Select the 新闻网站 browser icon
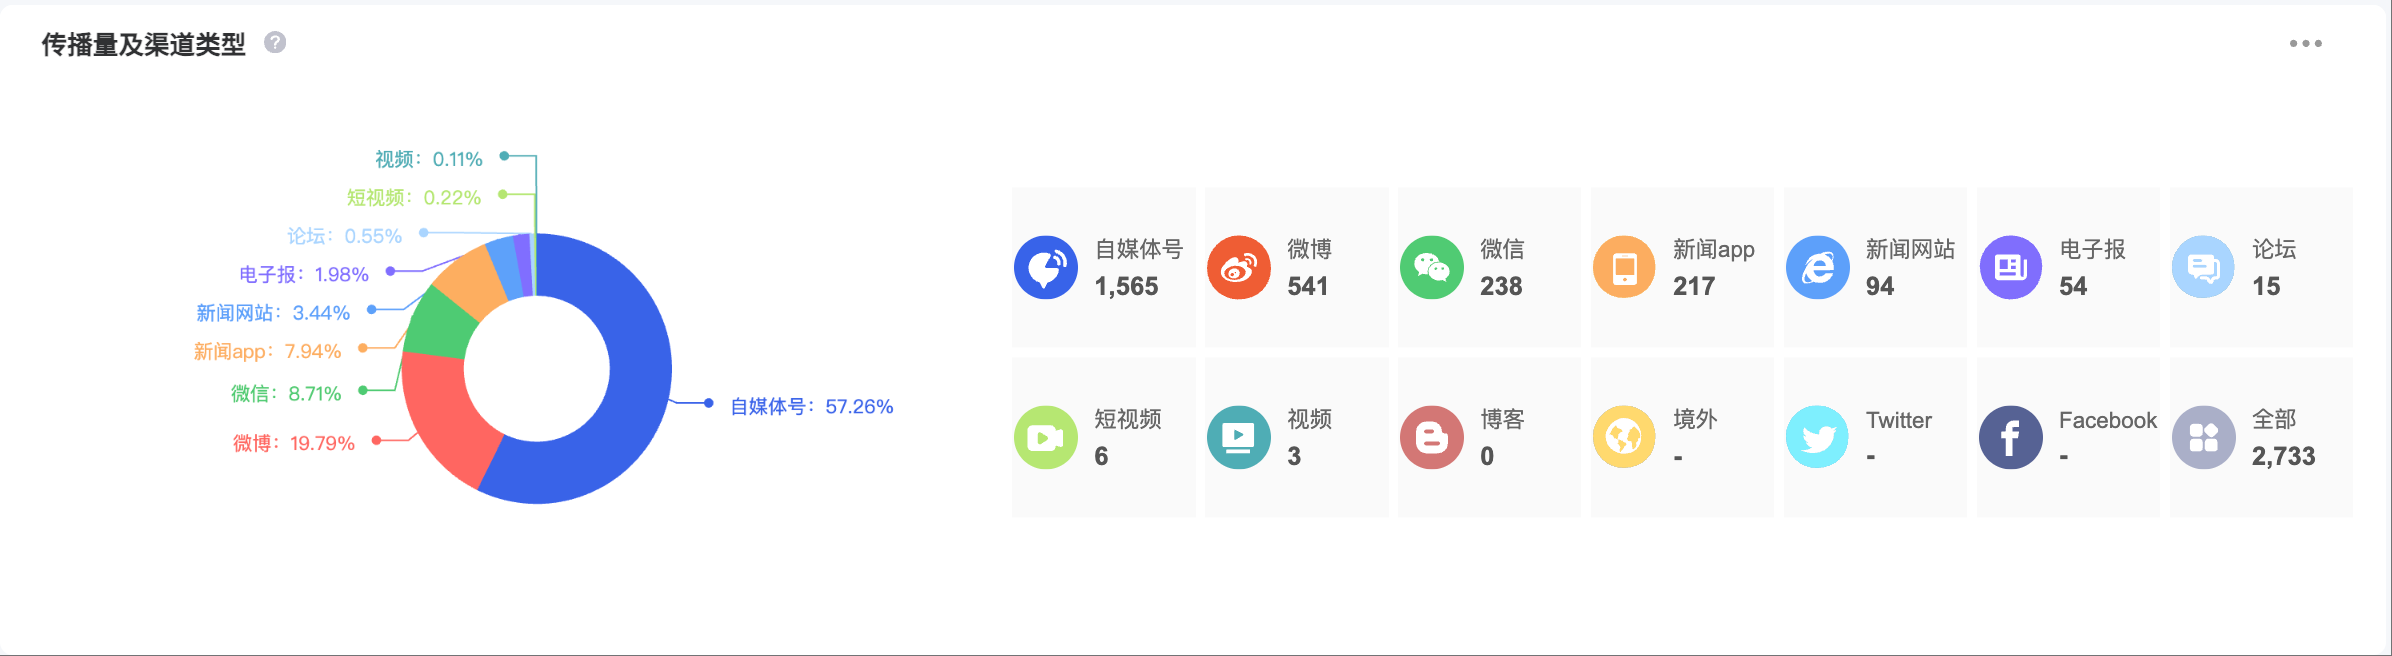The height and width of the screenshot is (656, 2392). [1818, 268]
